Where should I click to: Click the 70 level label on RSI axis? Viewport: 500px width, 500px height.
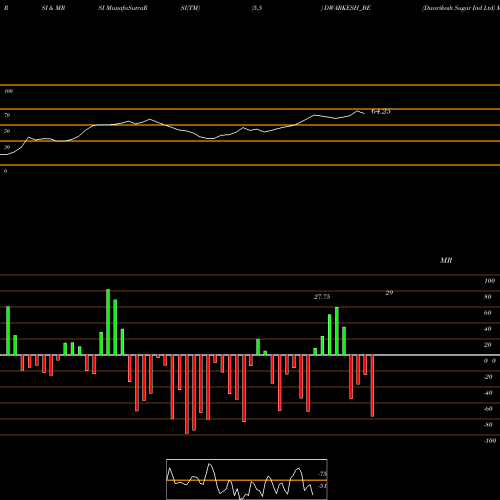click(7, 115)
